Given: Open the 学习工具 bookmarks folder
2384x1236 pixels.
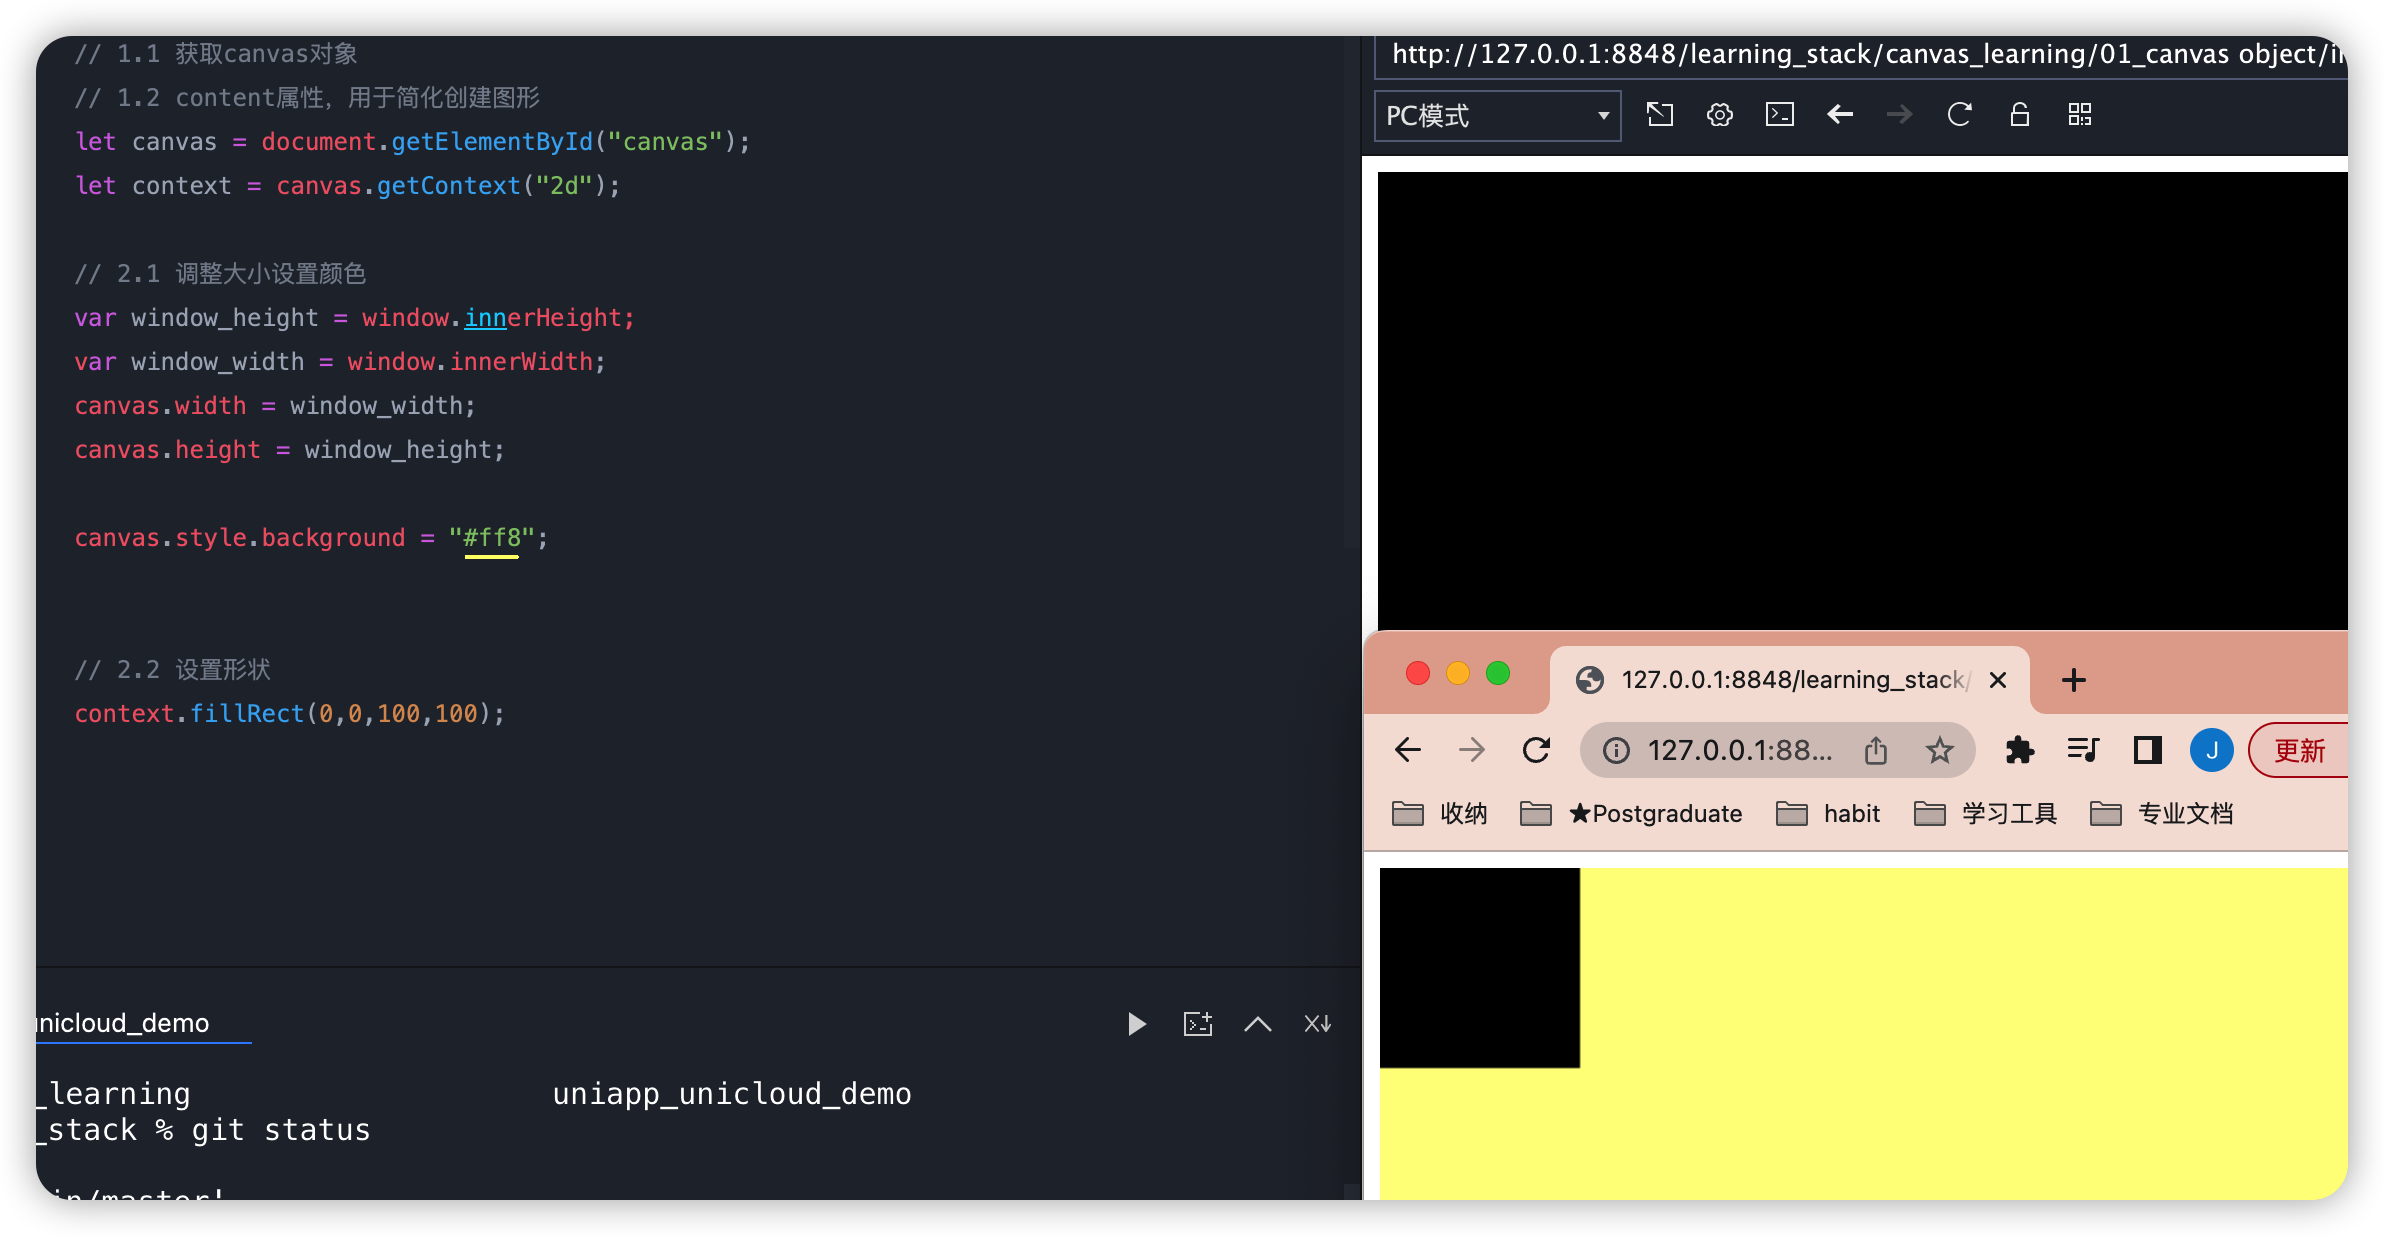Looking at the screenshot, I should click(x=1985, y=814).
